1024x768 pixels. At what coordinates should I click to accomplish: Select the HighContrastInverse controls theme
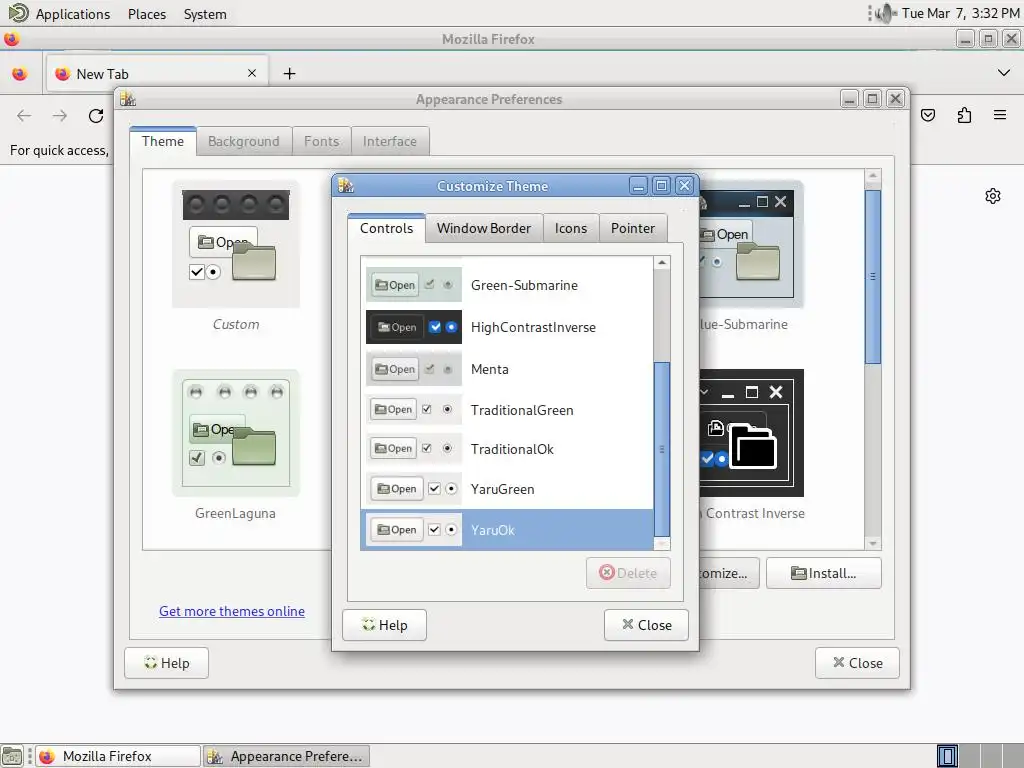(507, 327)
